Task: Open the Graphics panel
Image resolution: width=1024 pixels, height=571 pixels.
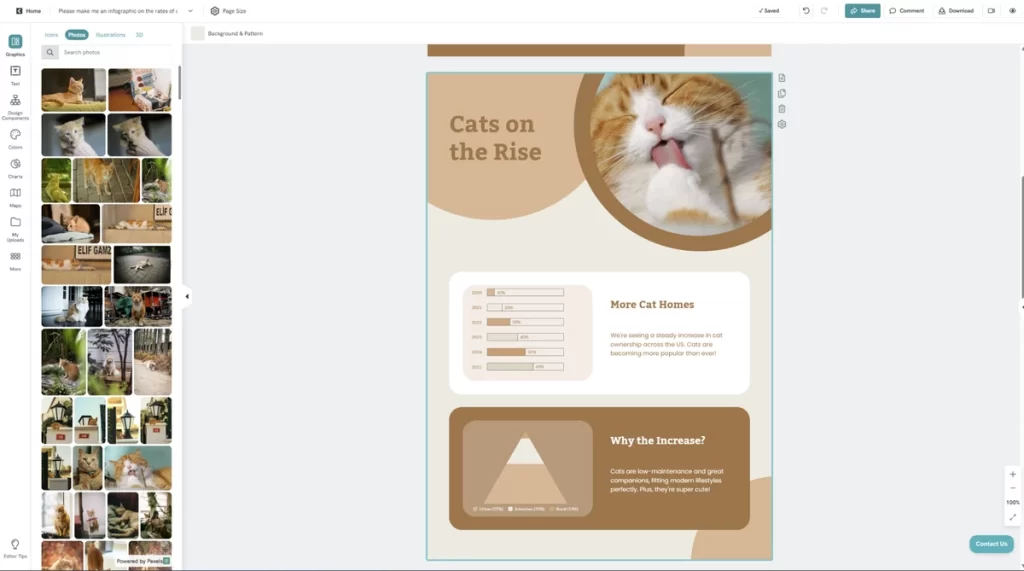Action: coord(15,45)
